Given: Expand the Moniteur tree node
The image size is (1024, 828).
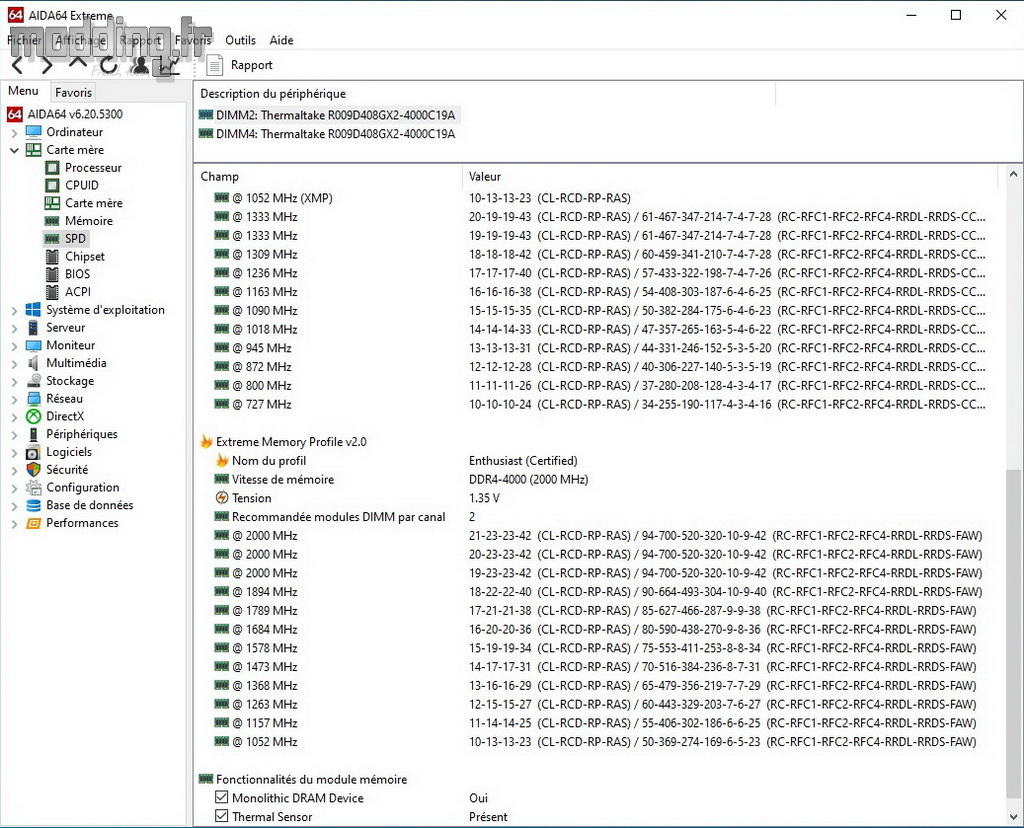Looking at the screenshot, I should pos(14,346).
